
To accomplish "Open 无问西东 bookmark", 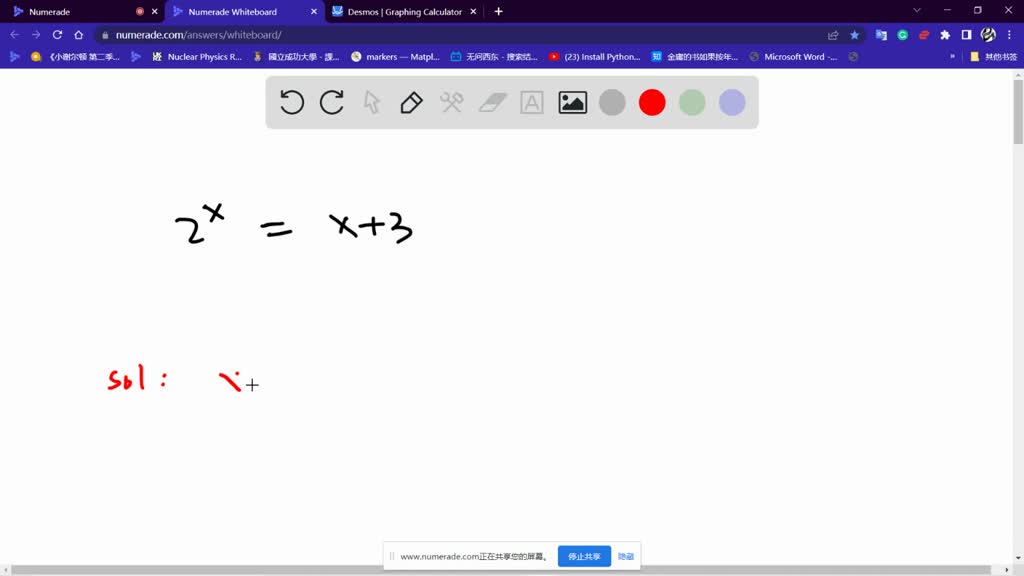I will pos(494,57).
